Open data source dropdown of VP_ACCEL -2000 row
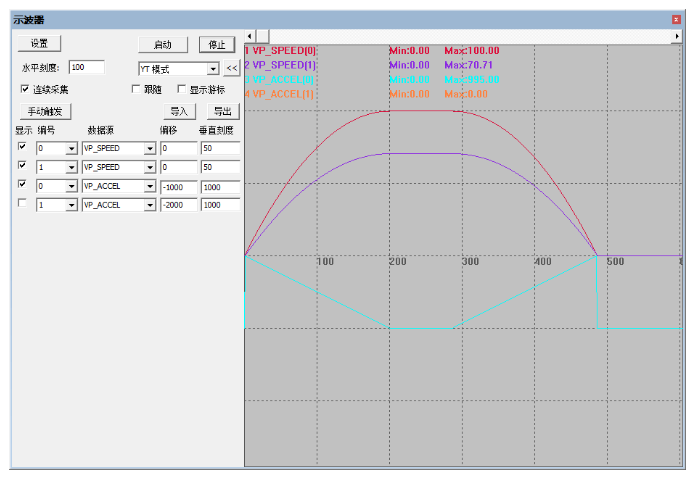Image resolution: width=700 pixels, height=480 pixels. tap(150, 205)
